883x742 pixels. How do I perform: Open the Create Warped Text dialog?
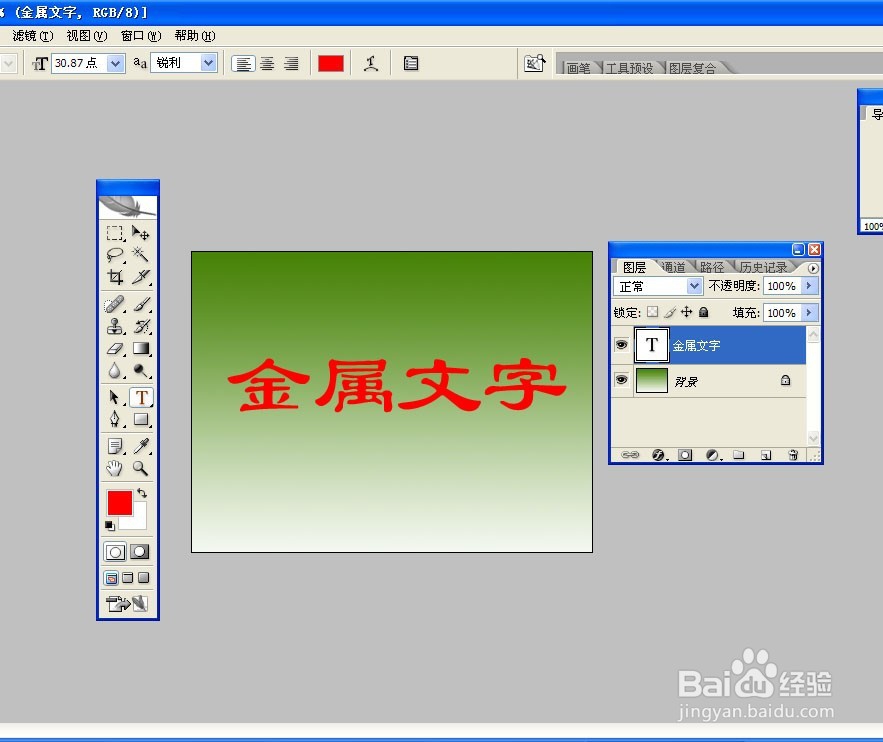[371, 62]
